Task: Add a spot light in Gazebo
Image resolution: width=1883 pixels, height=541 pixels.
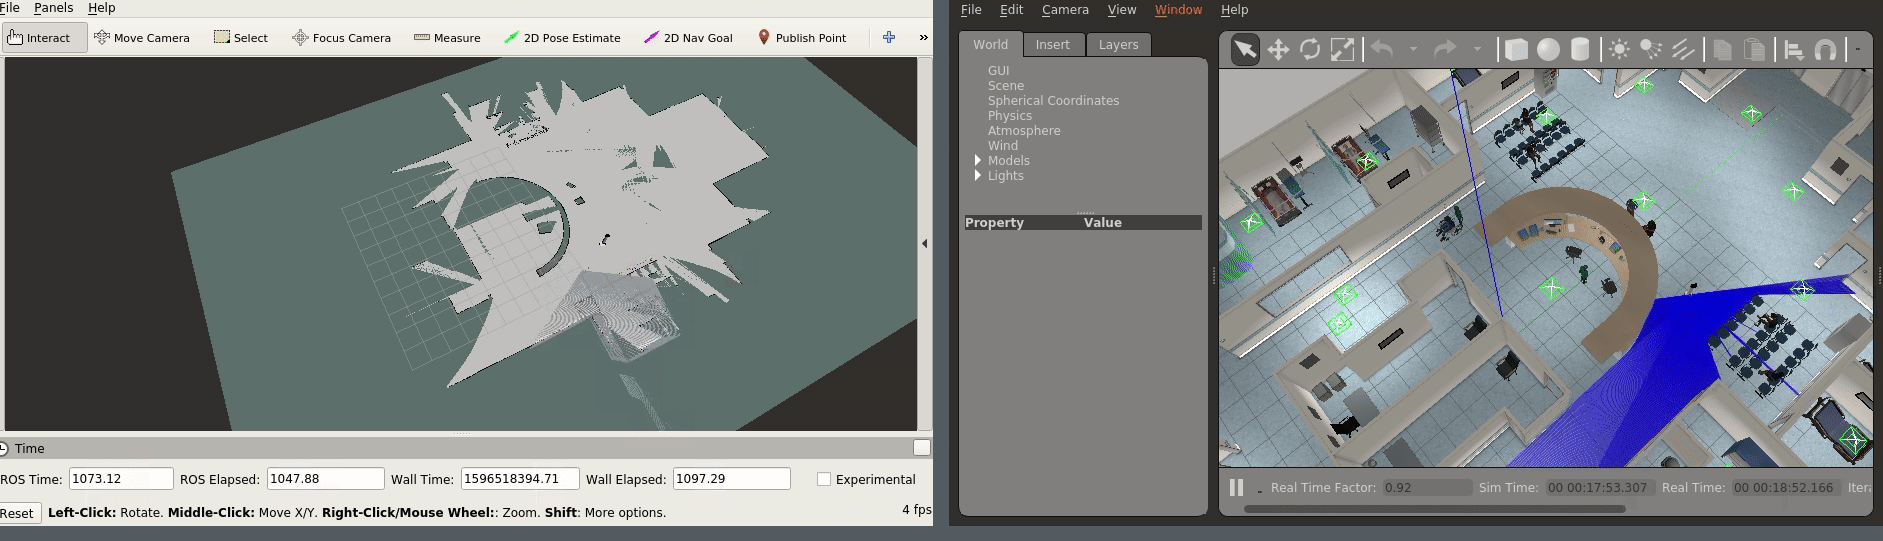Action: 1651,50
